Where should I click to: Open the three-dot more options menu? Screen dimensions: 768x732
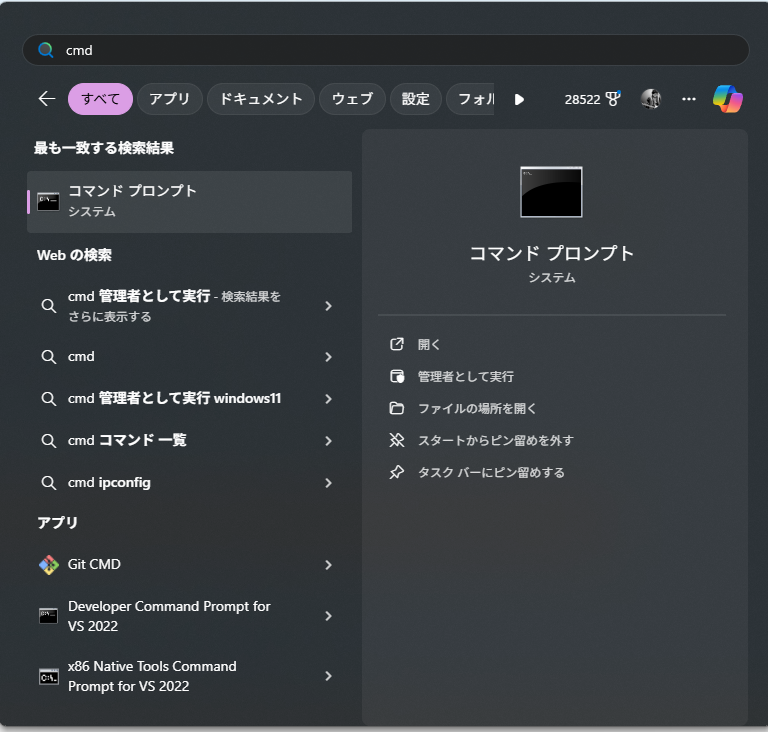coord(689,99)
